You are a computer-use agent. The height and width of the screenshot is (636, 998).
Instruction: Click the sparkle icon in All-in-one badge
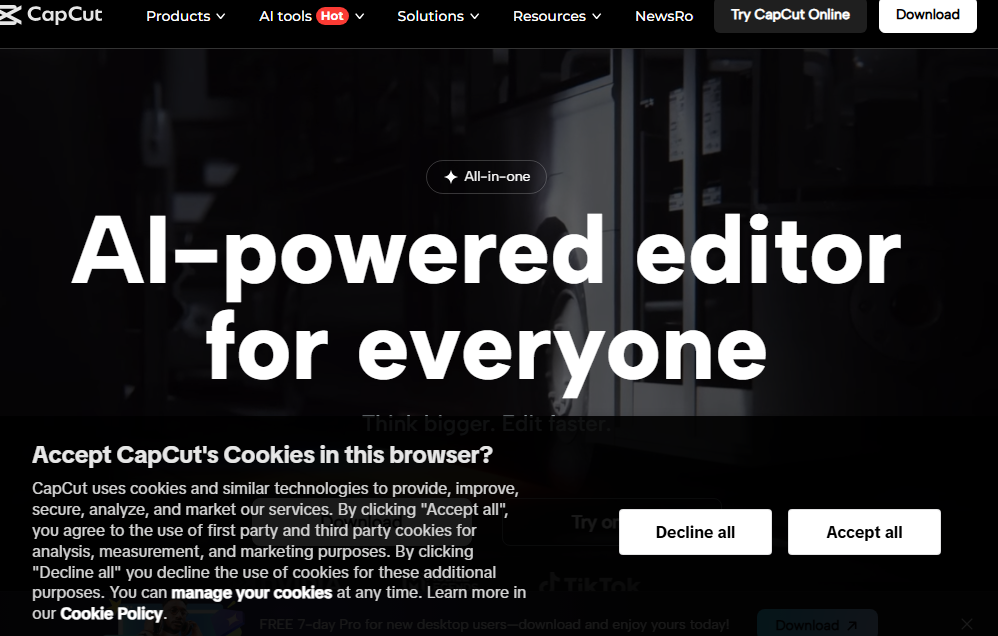tap(450, 177)
